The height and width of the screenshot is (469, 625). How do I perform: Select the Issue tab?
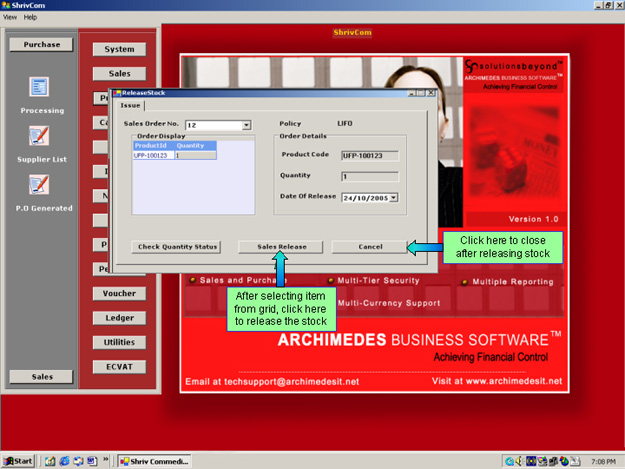(x=131, y=105)
